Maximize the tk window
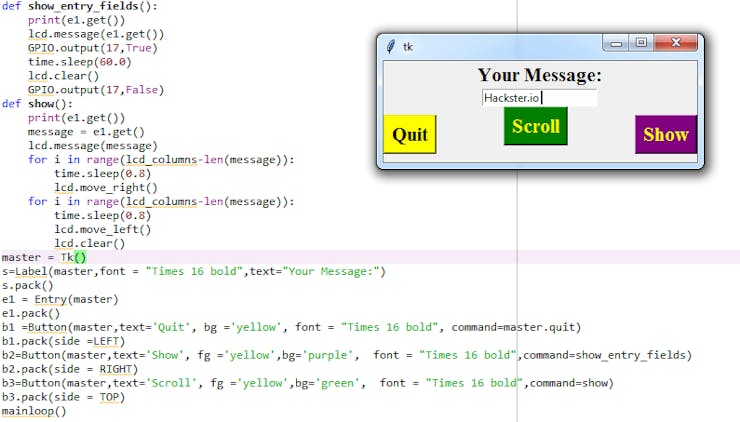Screen dimensions: 740x422 coord(641,43)
